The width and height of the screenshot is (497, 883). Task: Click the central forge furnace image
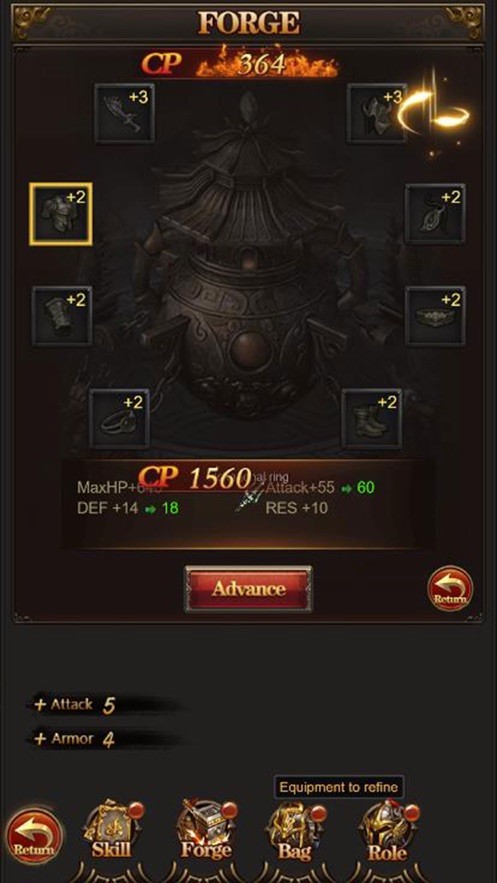248,270
